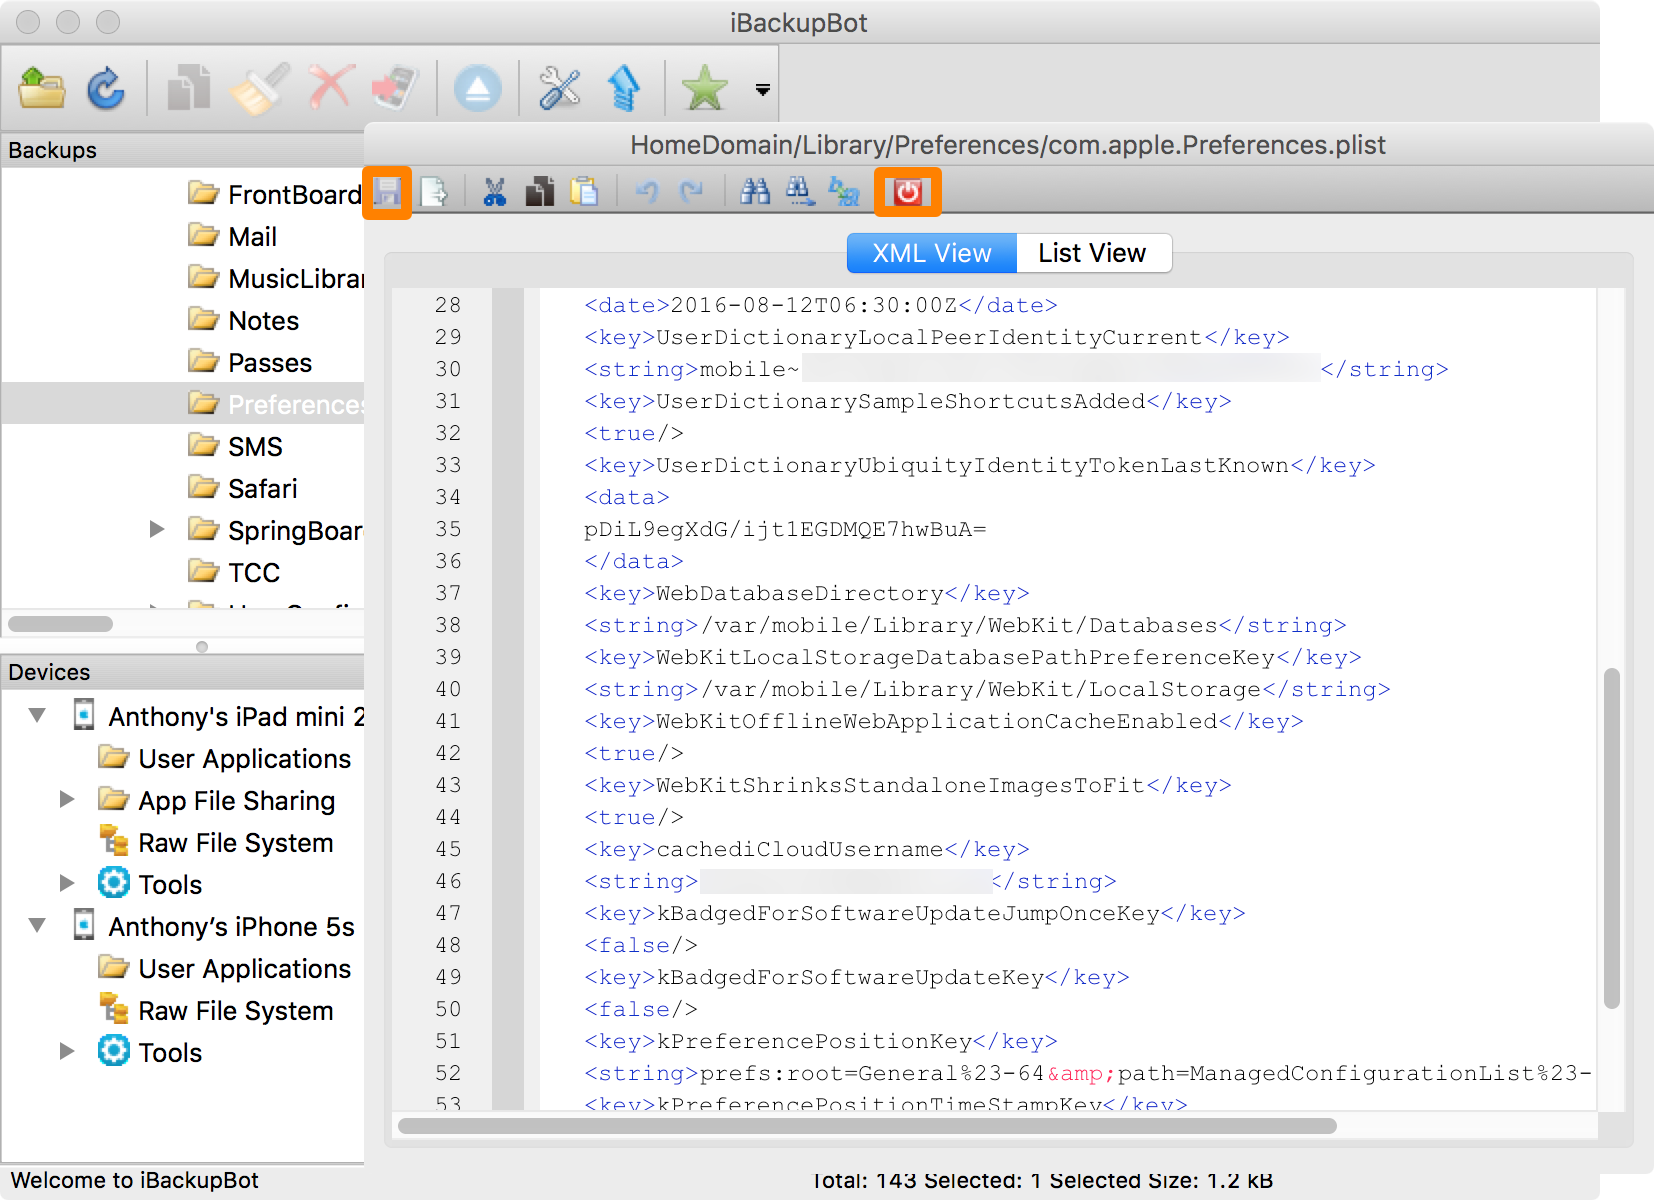The image size is (1654, 1200).
Task: Click the kPreferencePositionKey key line
Action: (x=820, y=1041)
